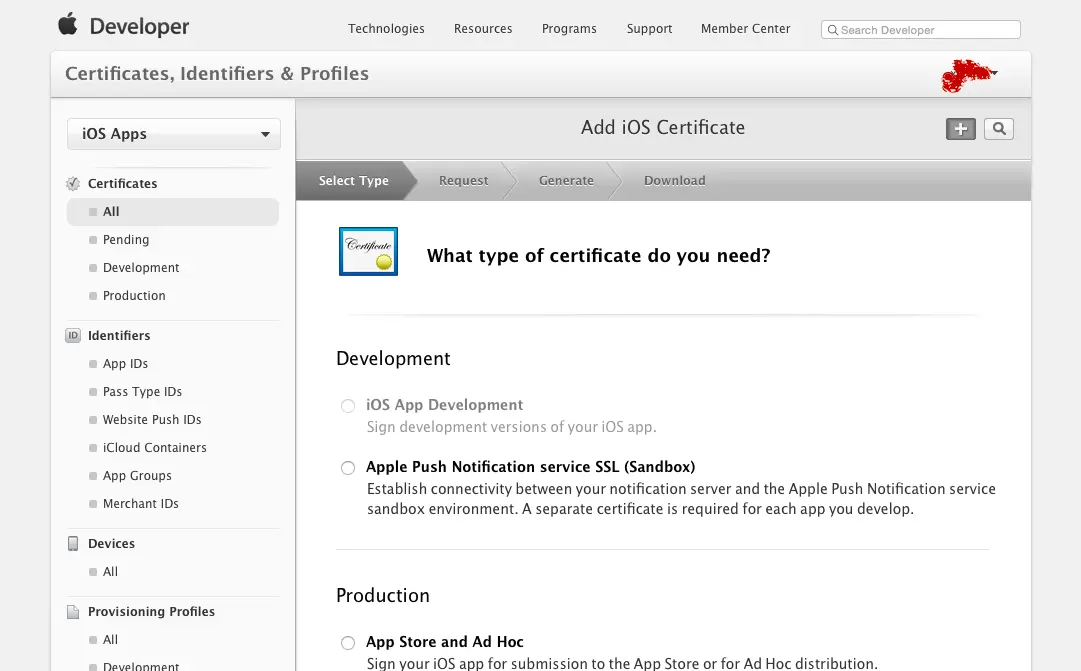Open the Resources menu

[x=483, y=28]
